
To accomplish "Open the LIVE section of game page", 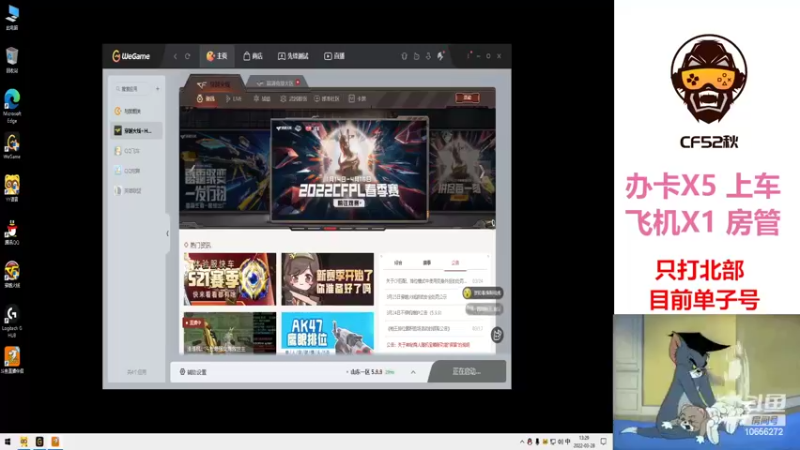I will coord(234,98).
